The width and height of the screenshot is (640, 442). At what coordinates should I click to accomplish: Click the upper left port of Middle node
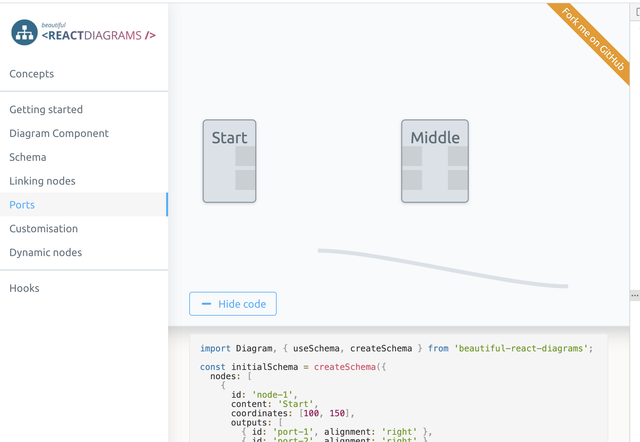[x=412, y=156]
